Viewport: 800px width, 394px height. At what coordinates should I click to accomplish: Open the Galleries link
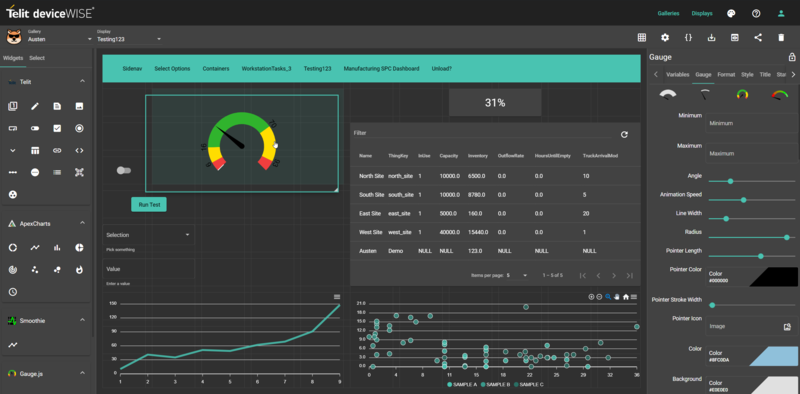[668, 14]
